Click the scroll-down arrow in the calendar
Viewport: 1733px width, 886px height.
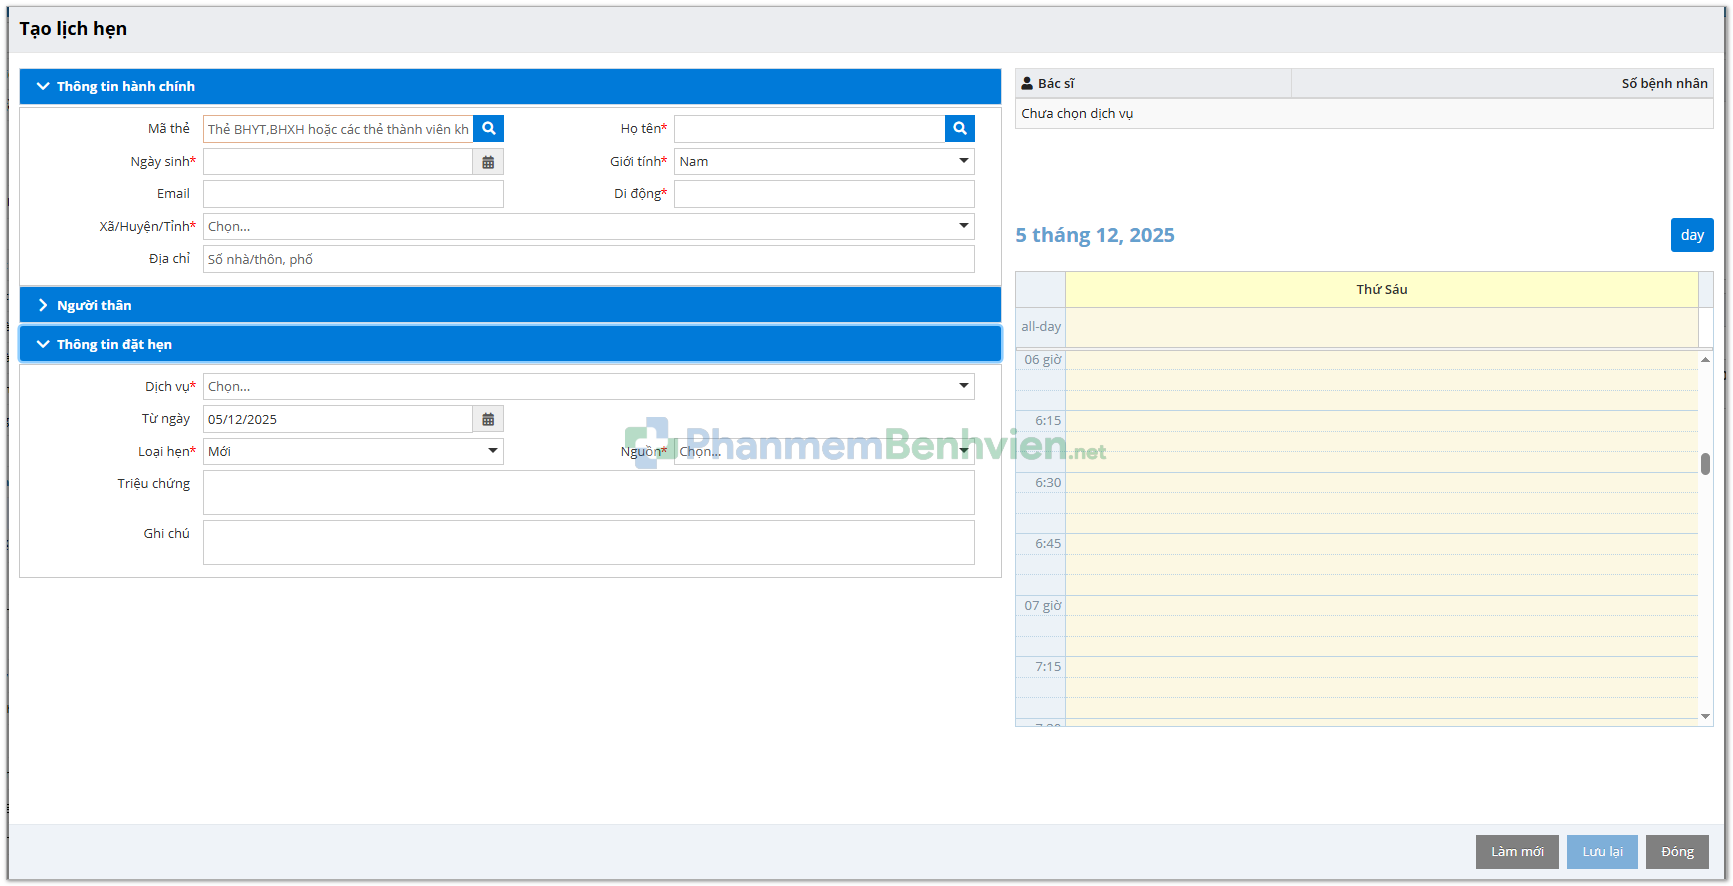pyautogui.click(x=1705, y=716)
